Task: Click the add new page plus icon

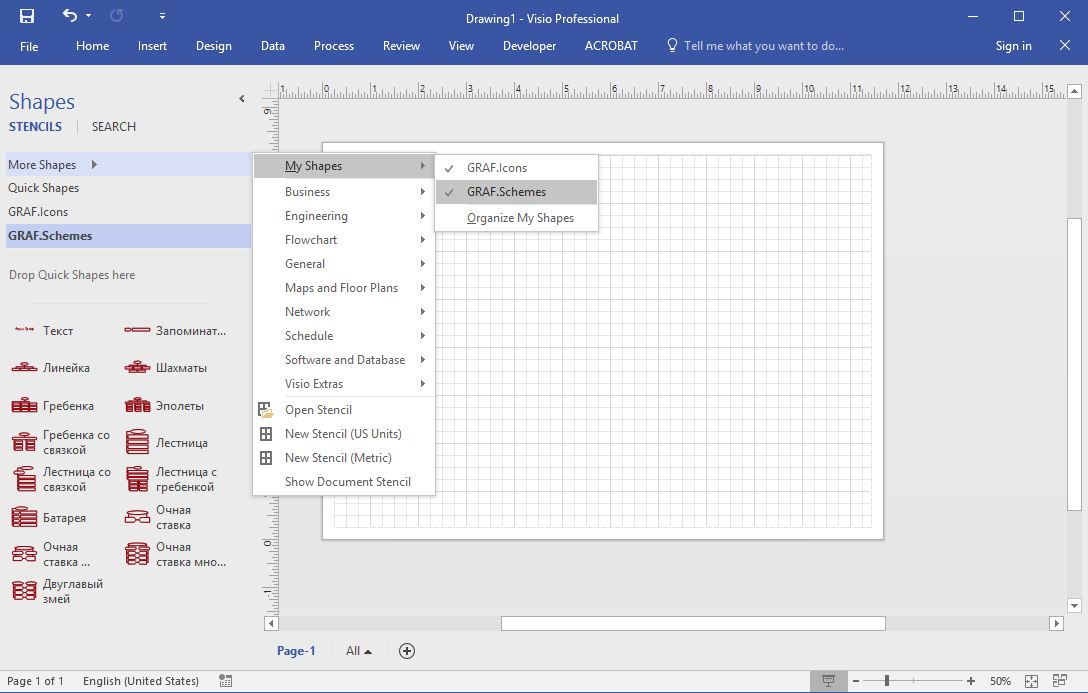Action: point(407,651)
